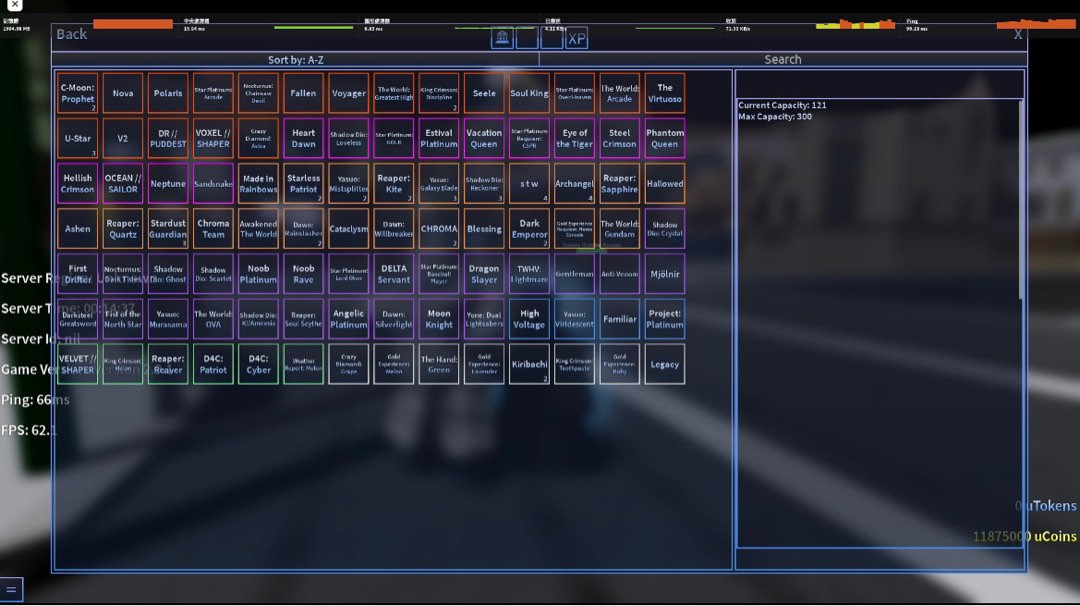Screen dimensions: 1080x606
Task: Select the Dark Emperor item
Action: click(x=529, y=229)
